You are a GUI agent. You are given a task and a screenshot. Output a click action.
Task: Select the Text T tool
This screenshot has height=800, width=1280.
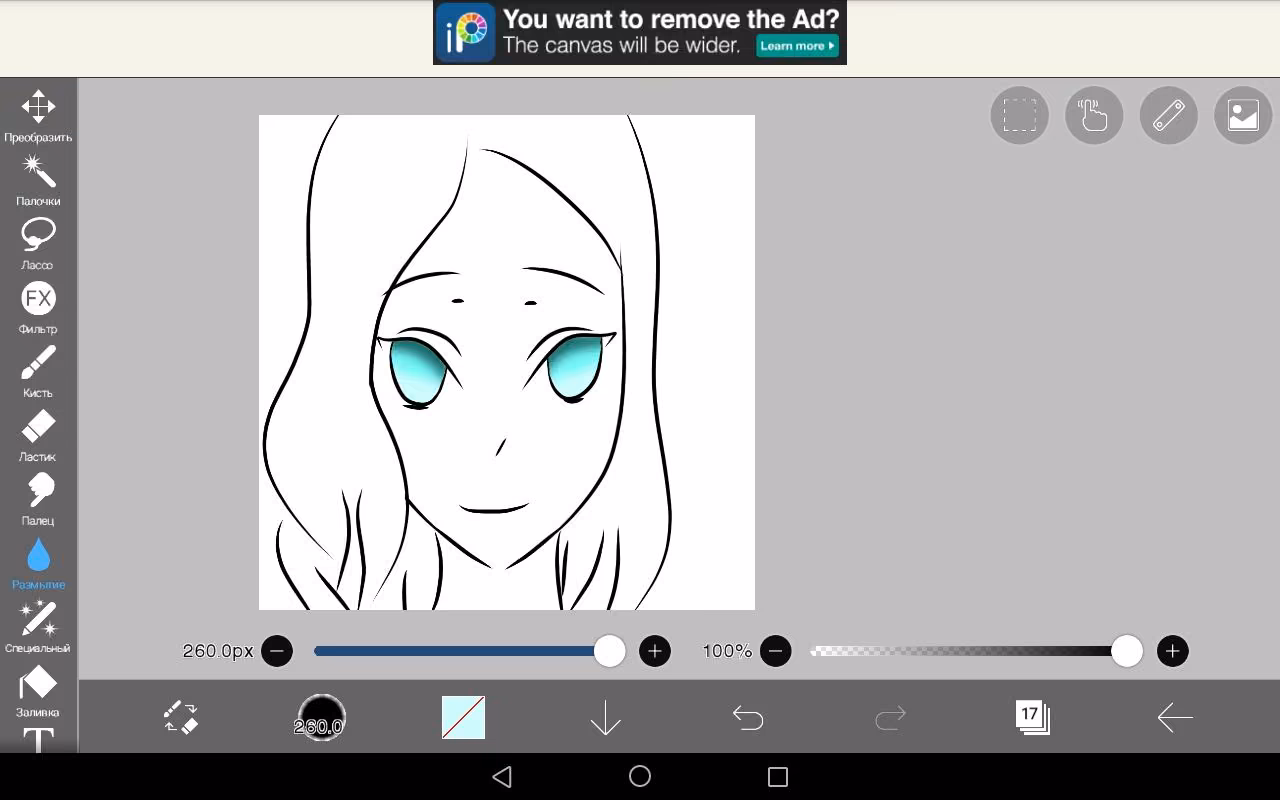click(x=38, y=740)
